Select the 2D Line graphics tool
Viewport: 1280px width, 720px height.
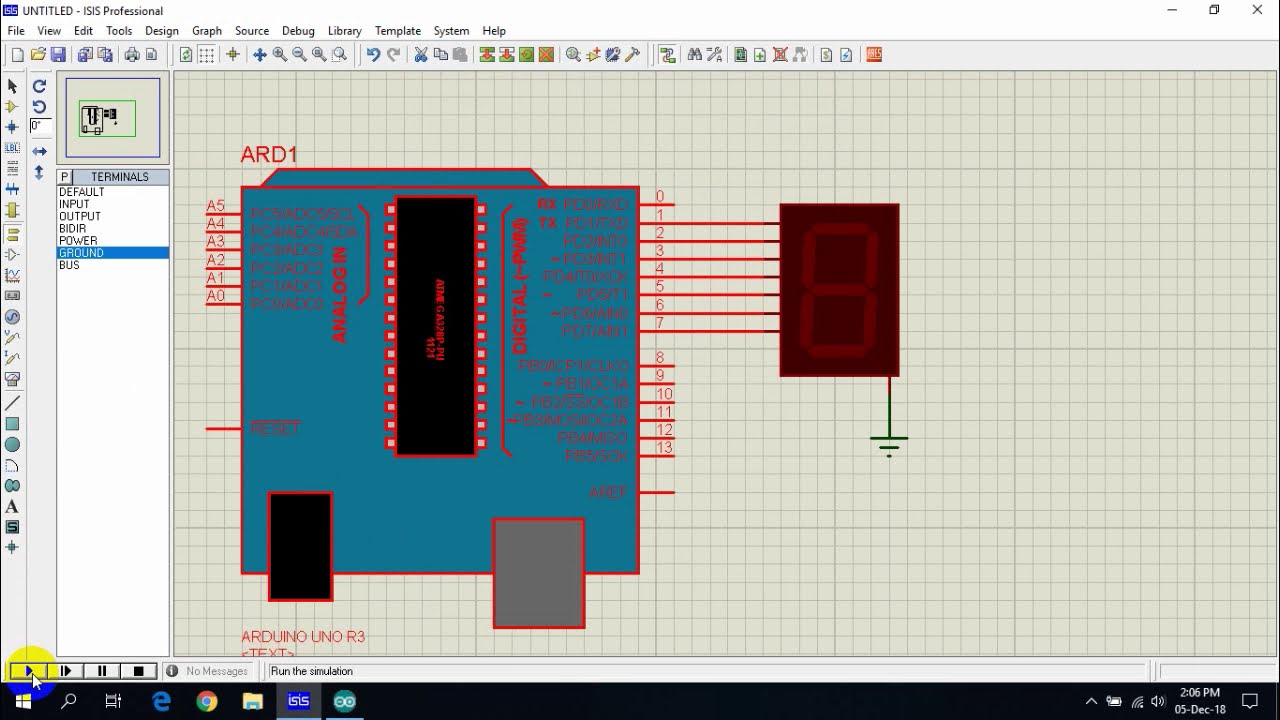[x=12, y=403]
